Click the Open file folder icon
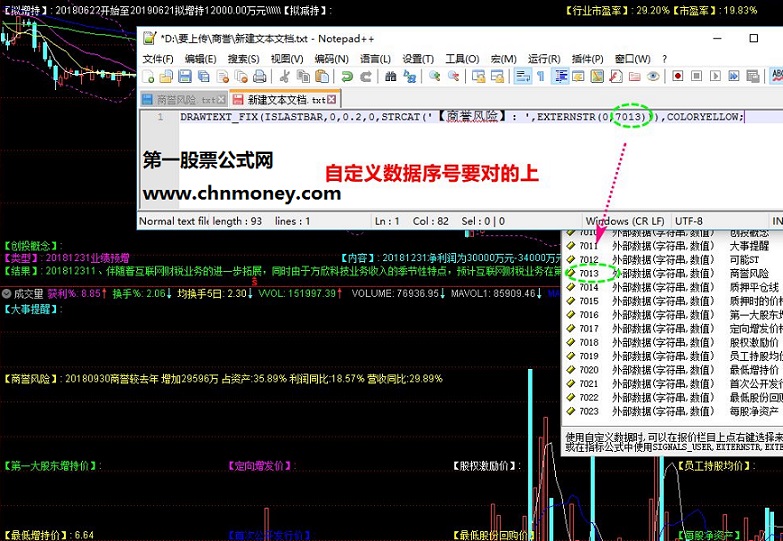 166,76
